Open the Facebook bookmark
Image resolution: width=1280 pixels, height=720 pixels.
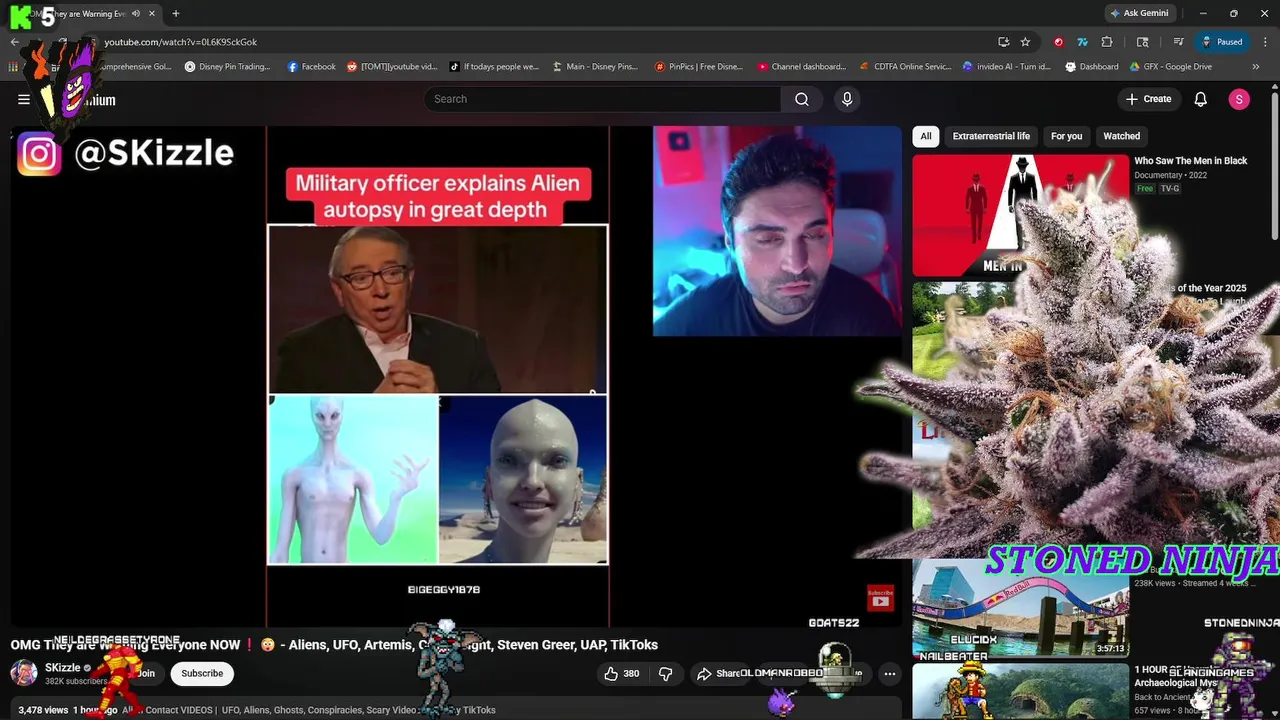[x=311, y=67]
